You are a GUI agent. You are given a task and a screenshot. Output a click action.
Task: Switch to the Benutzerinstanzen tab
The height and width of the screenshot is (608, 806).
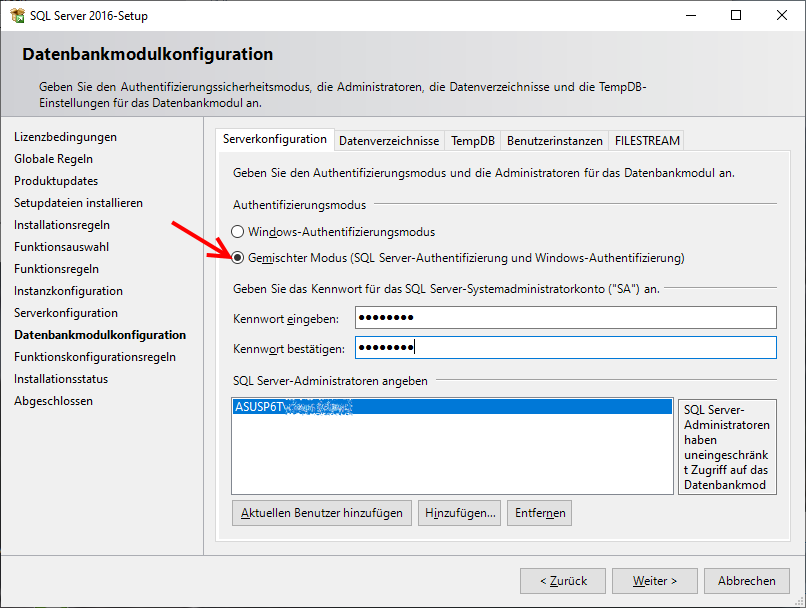(554, 141)
